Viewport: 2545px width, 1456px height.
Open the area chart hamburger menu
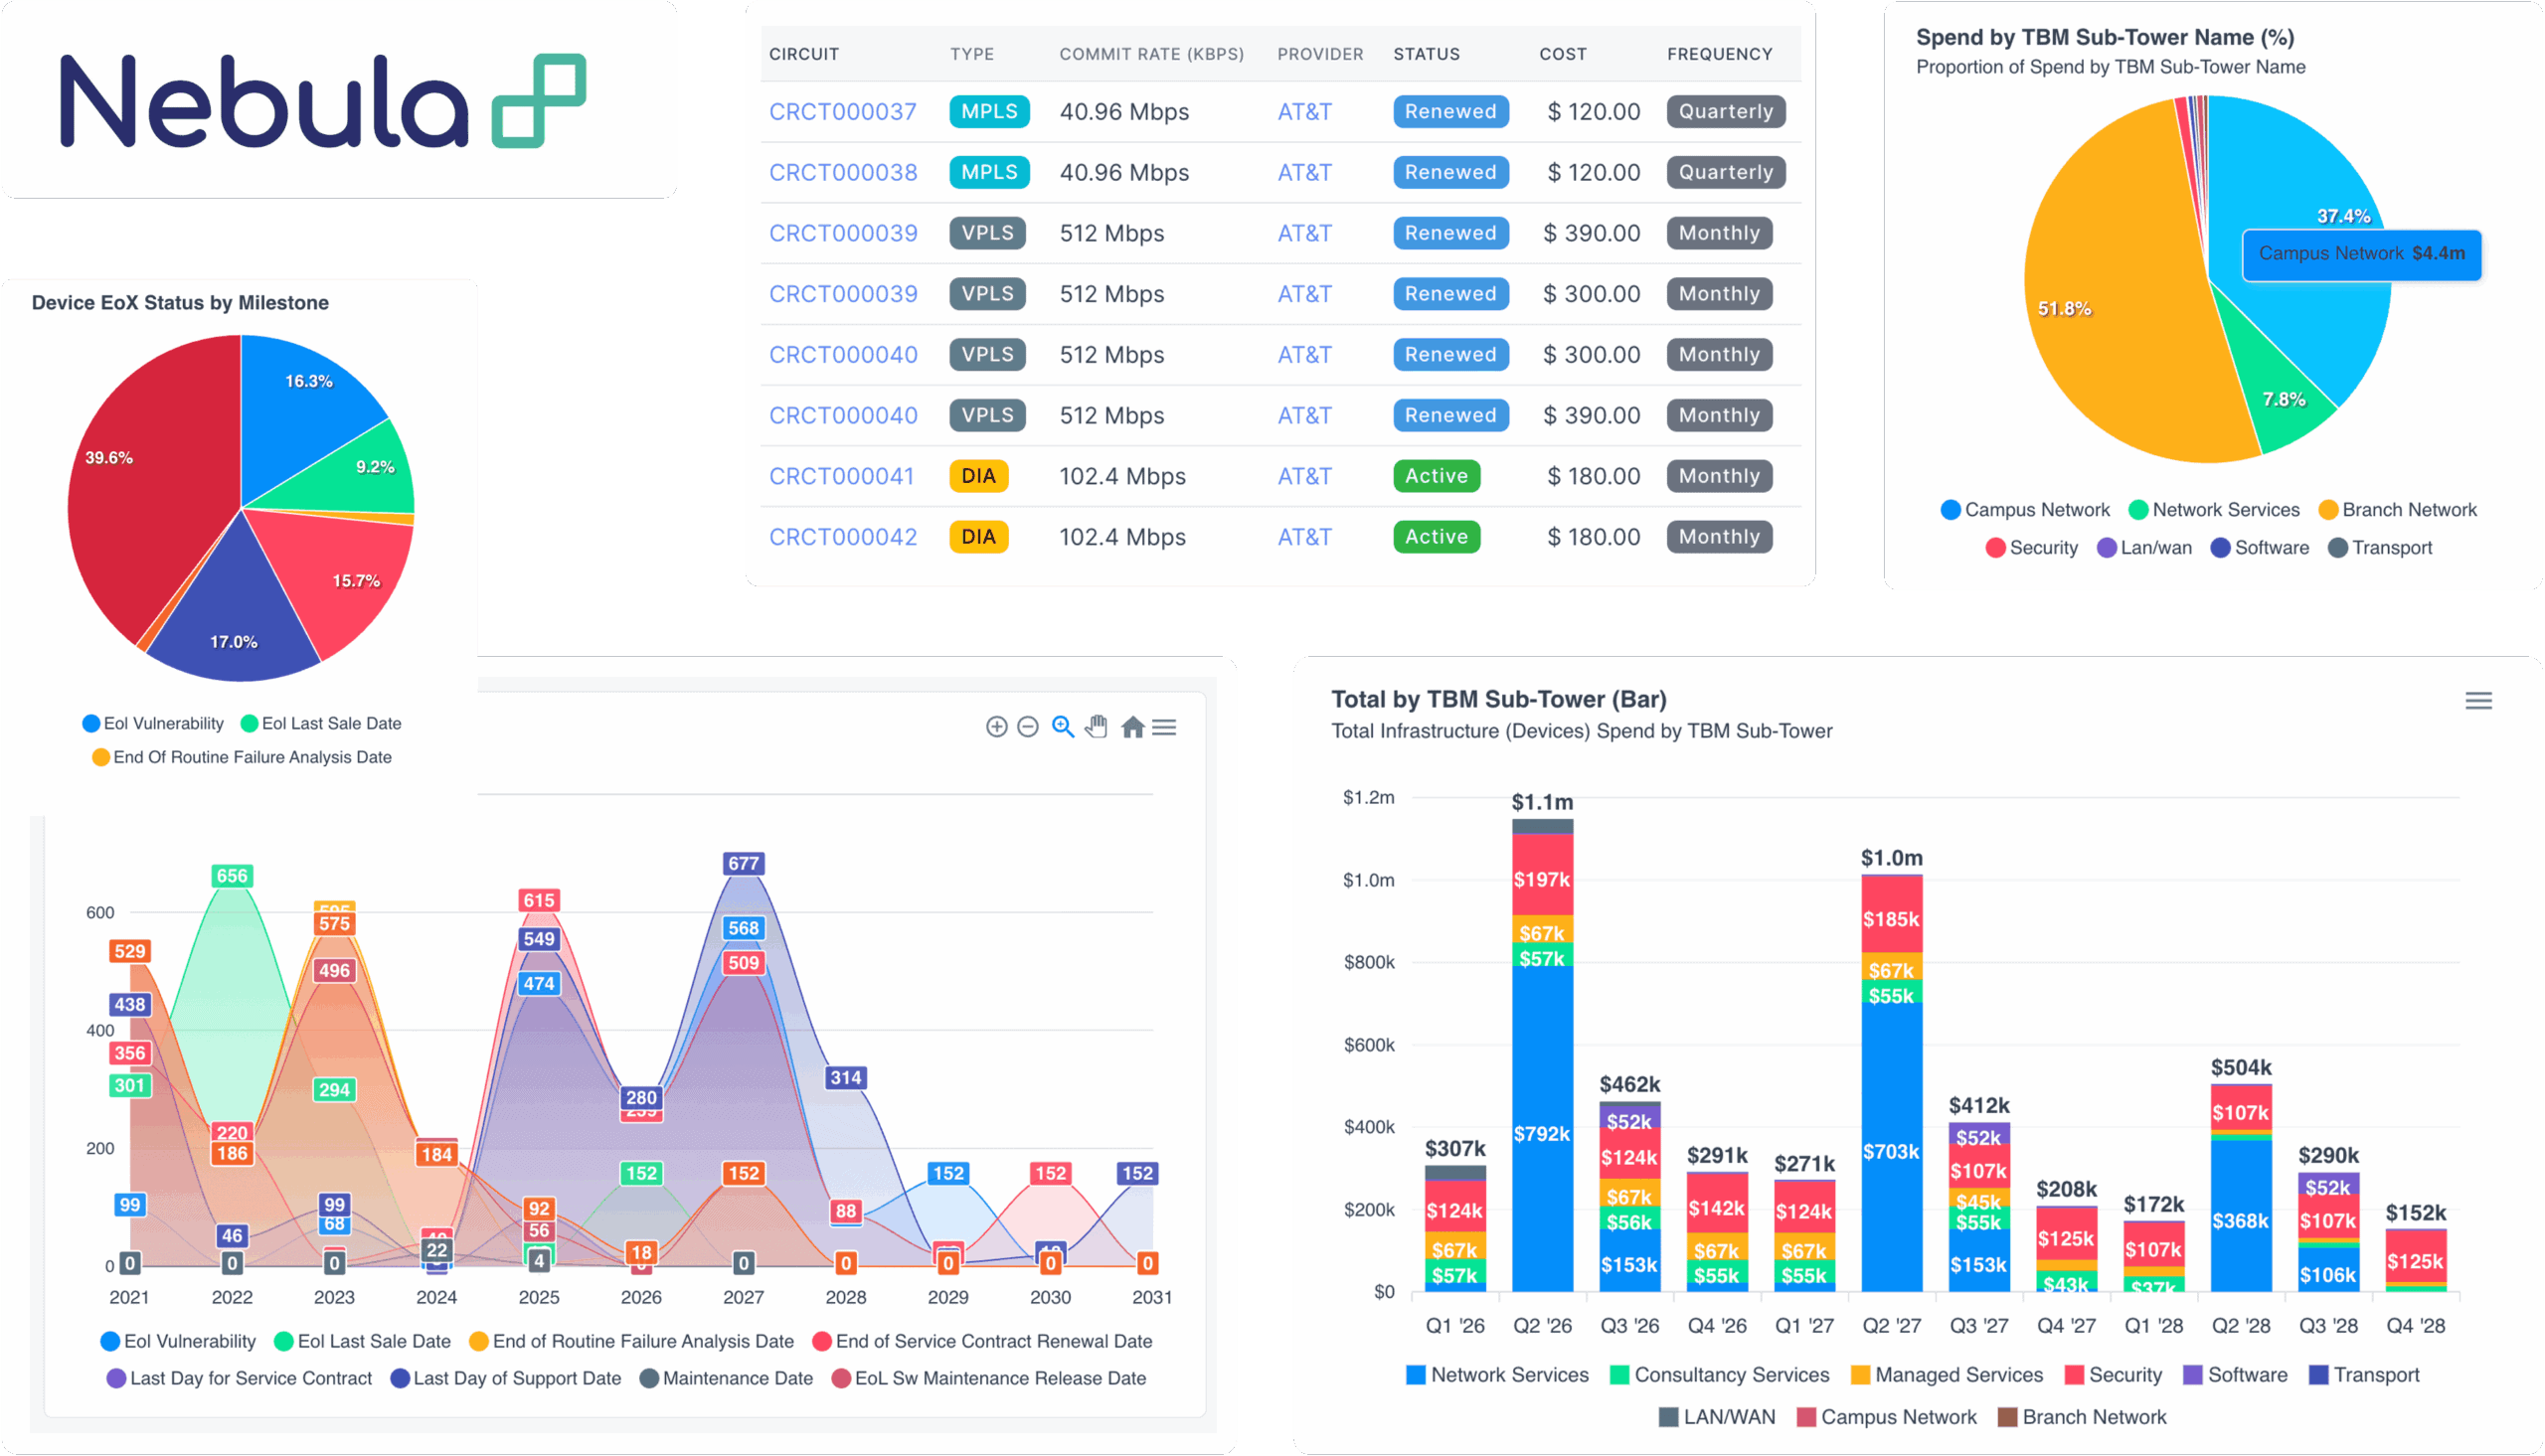click(1164, 727)
